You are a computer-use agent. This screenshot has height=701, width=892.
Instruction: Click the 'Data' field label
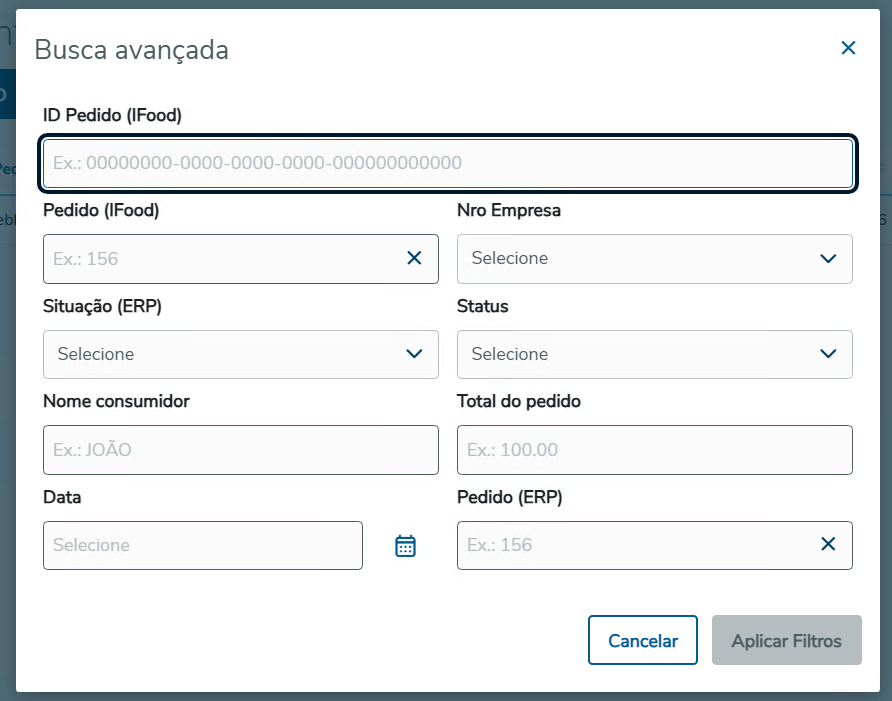click(62, 497)
